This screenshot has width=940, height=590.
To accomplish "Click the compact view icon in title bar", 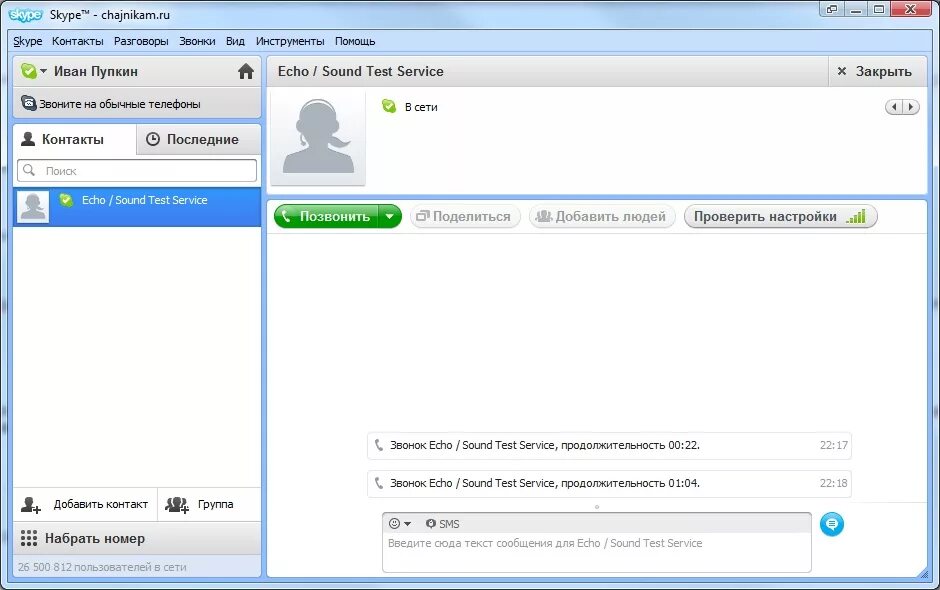I will 831,9.
